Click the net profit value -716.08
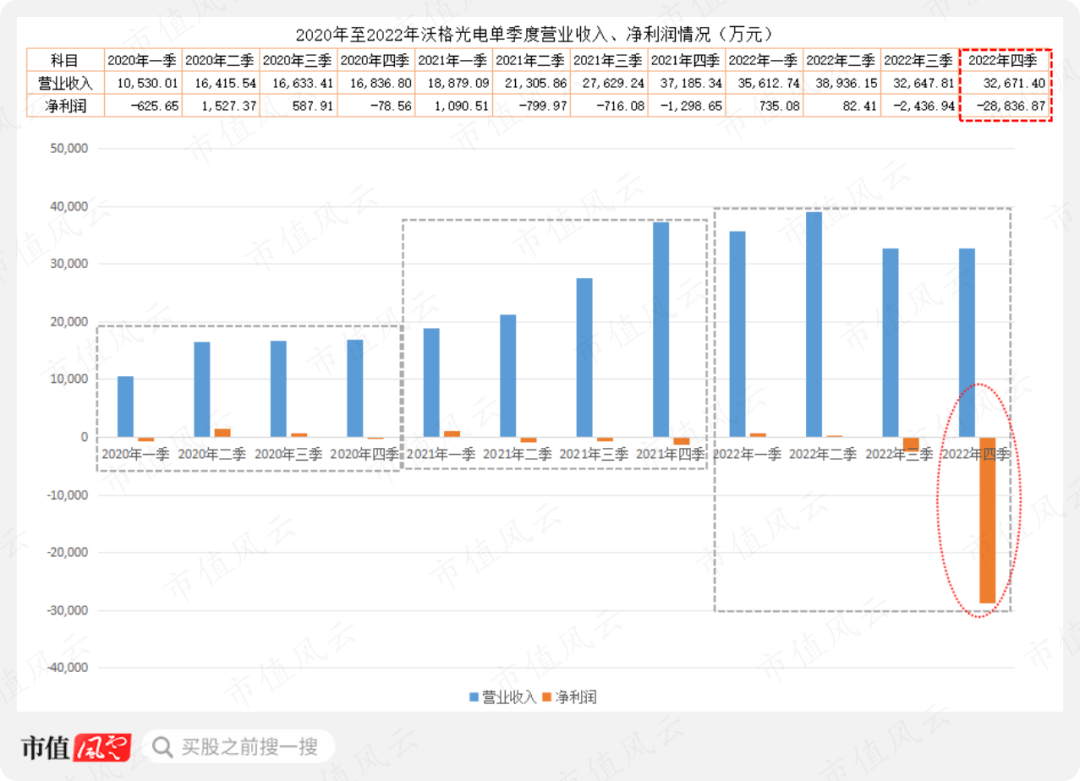Viewport: 1080px width, 781px height. 621,106
